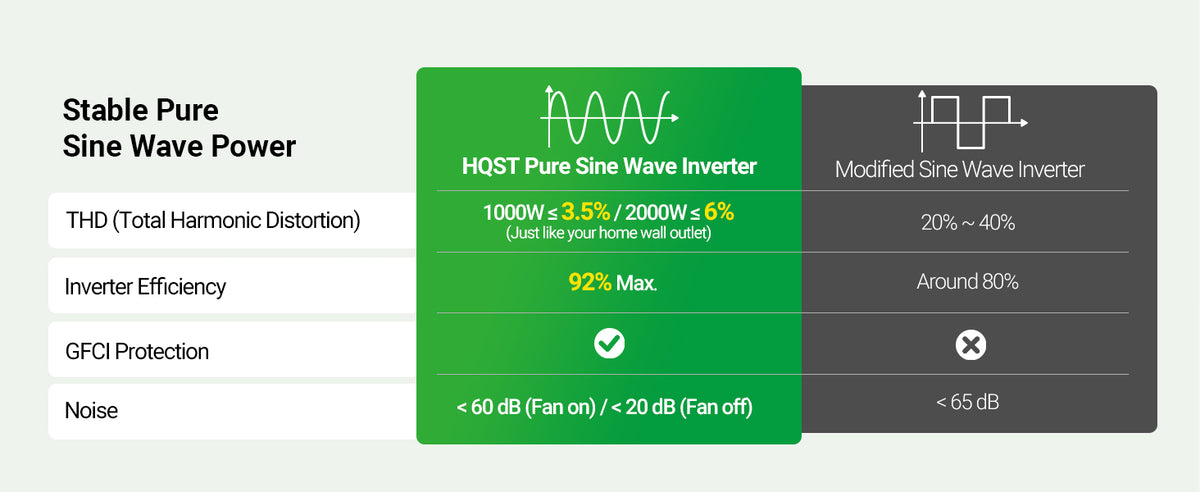Click the 20% ~ 40% distortion value

coord(967,223)
